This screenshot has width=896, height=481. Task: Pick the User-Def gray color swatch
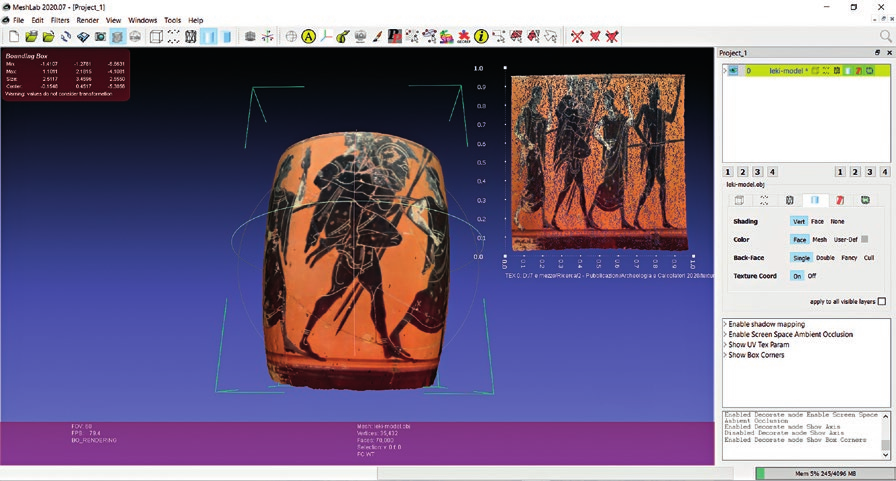click(865, 239)
